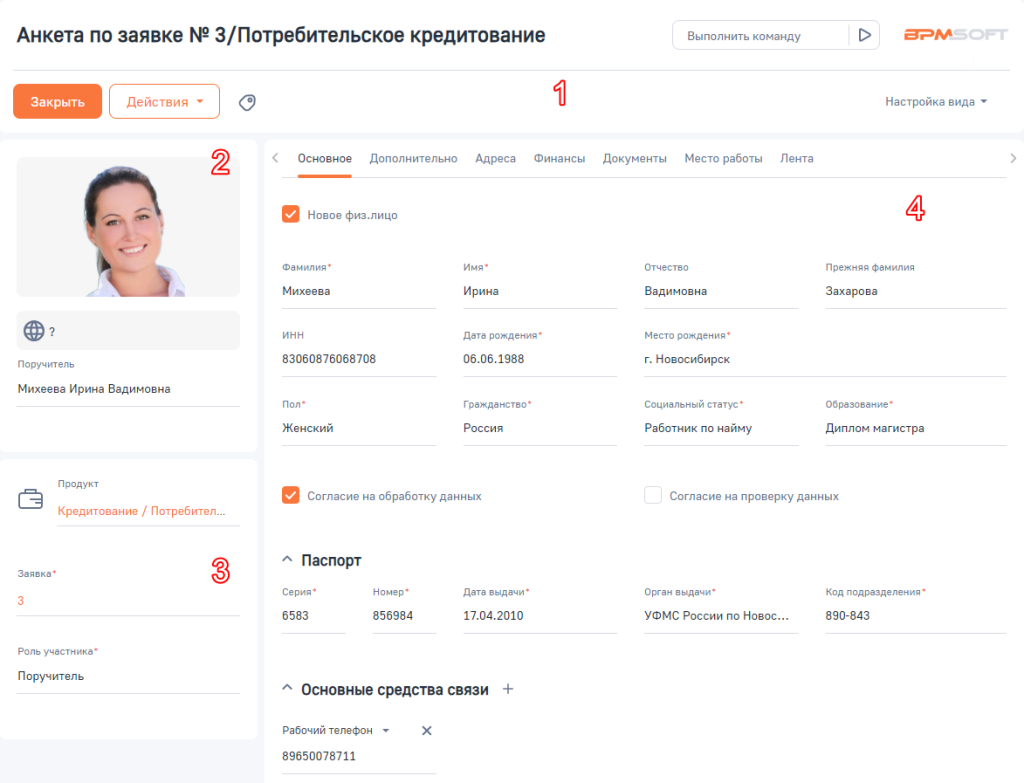Viewport: 1024px width, 783px height.
Task: Collapse the Паспорт section
Action: coord(288,560)
